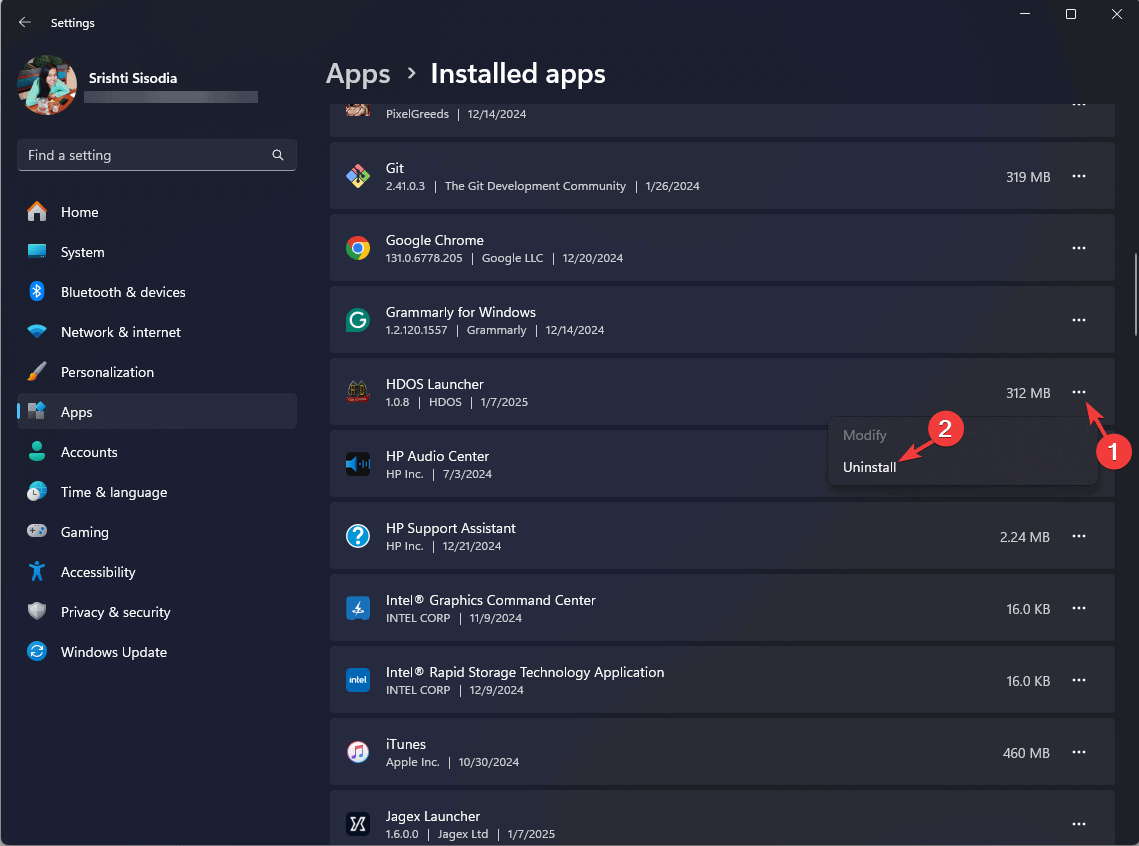Click the Intel Rapid Storage icon
This screenshot has width=1139, height=846.
coord(357,680)
